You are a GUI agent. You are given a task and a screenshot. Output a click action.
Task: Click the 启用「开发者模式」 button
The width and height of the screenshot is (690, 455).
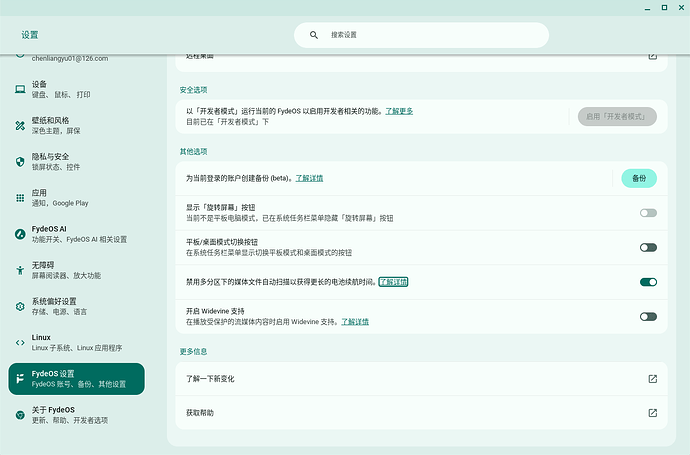coord(617,117)
